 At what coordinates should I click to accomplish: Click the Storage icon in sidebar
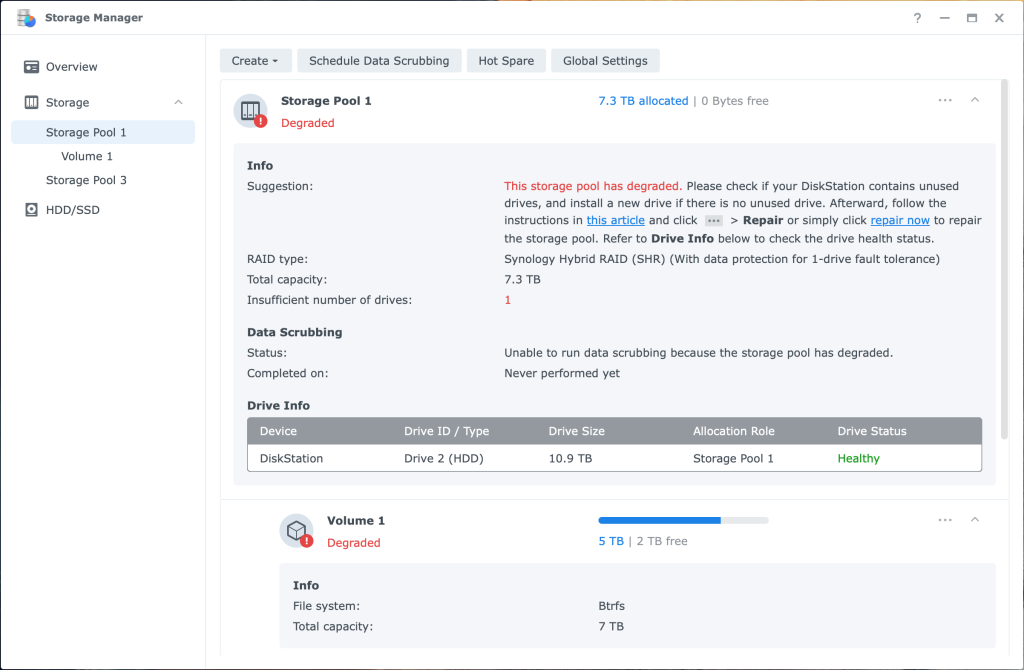tap(31, 103)
